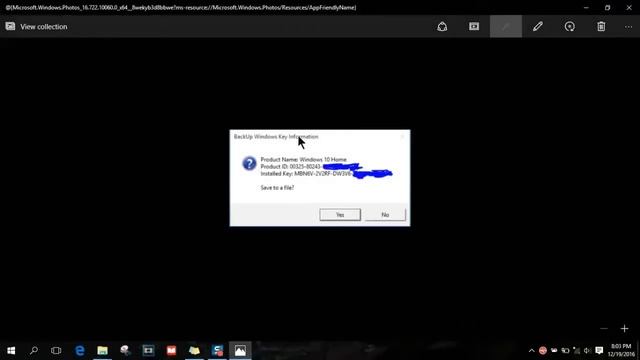Image resolution: width=640 pixels, height=360 pixels.
Task: Open the three-dot more options menu
Action: (x=628, y=27)
